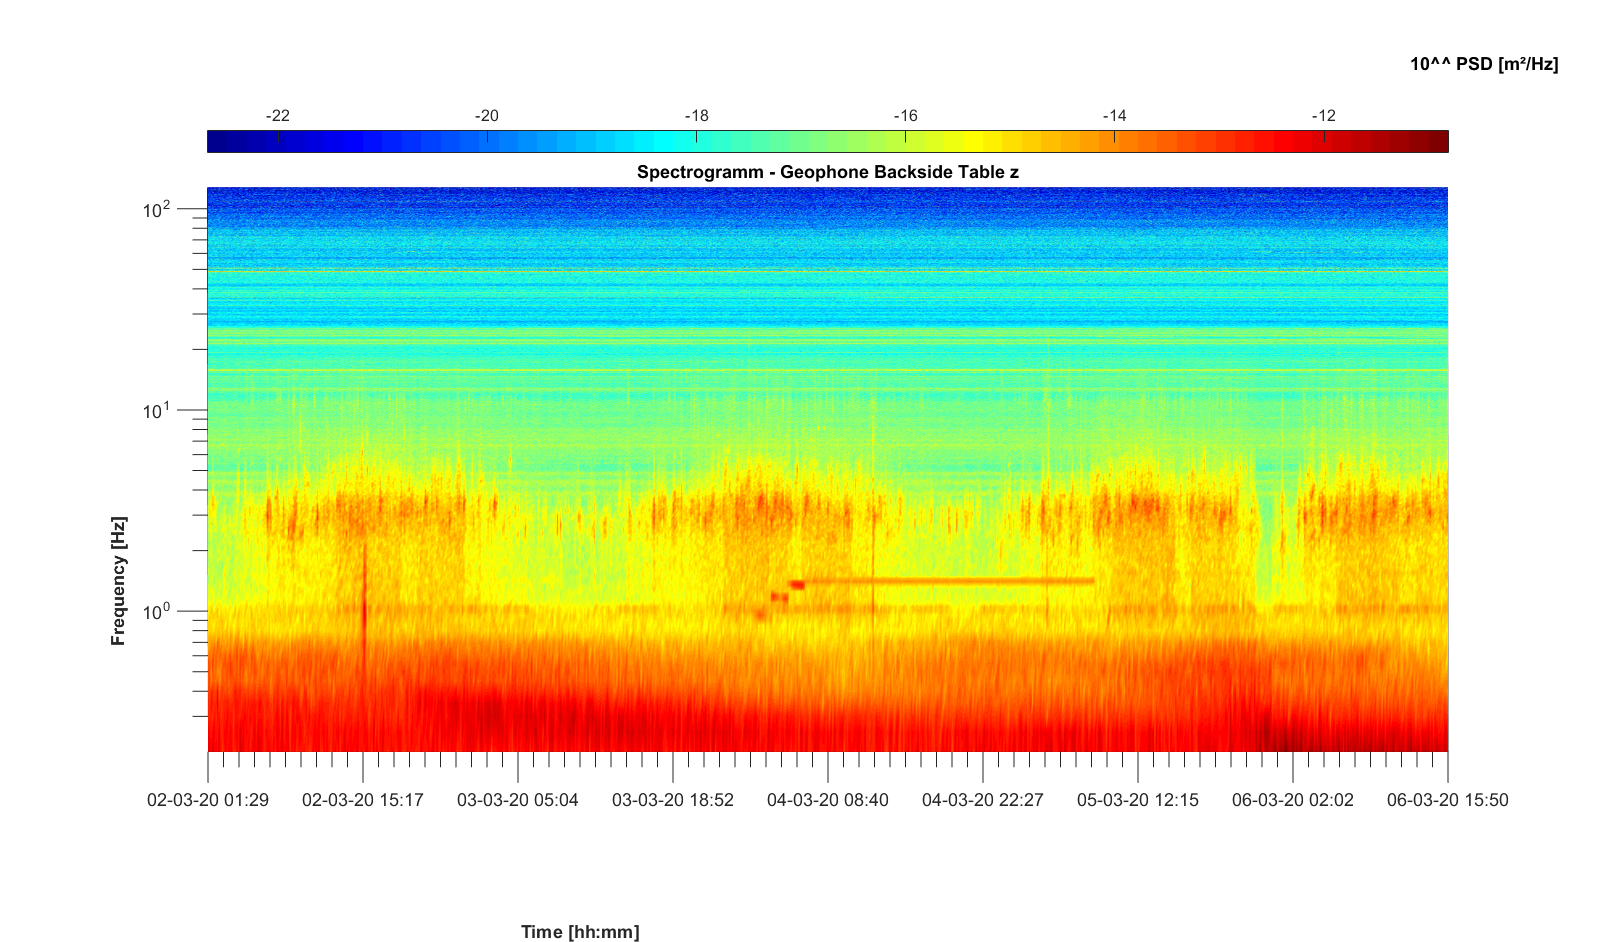The width and height of the screenshot is (1600, 942).
Task: Click the '06-03-20 15:50' time tick label
Action: tap(1447, 800)
